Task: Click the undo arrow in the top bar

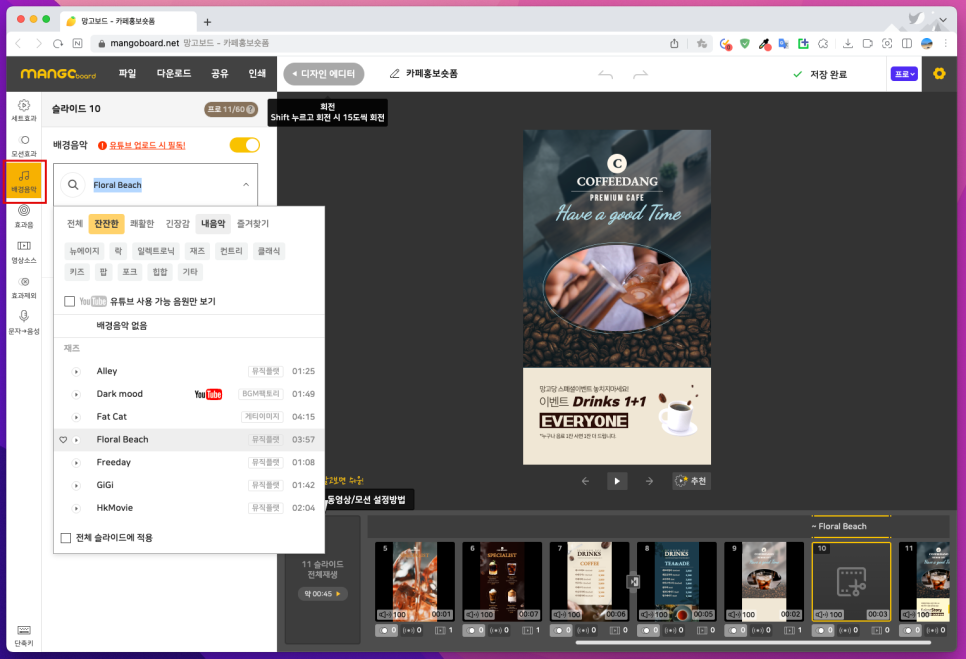Action: click(606, 75)
